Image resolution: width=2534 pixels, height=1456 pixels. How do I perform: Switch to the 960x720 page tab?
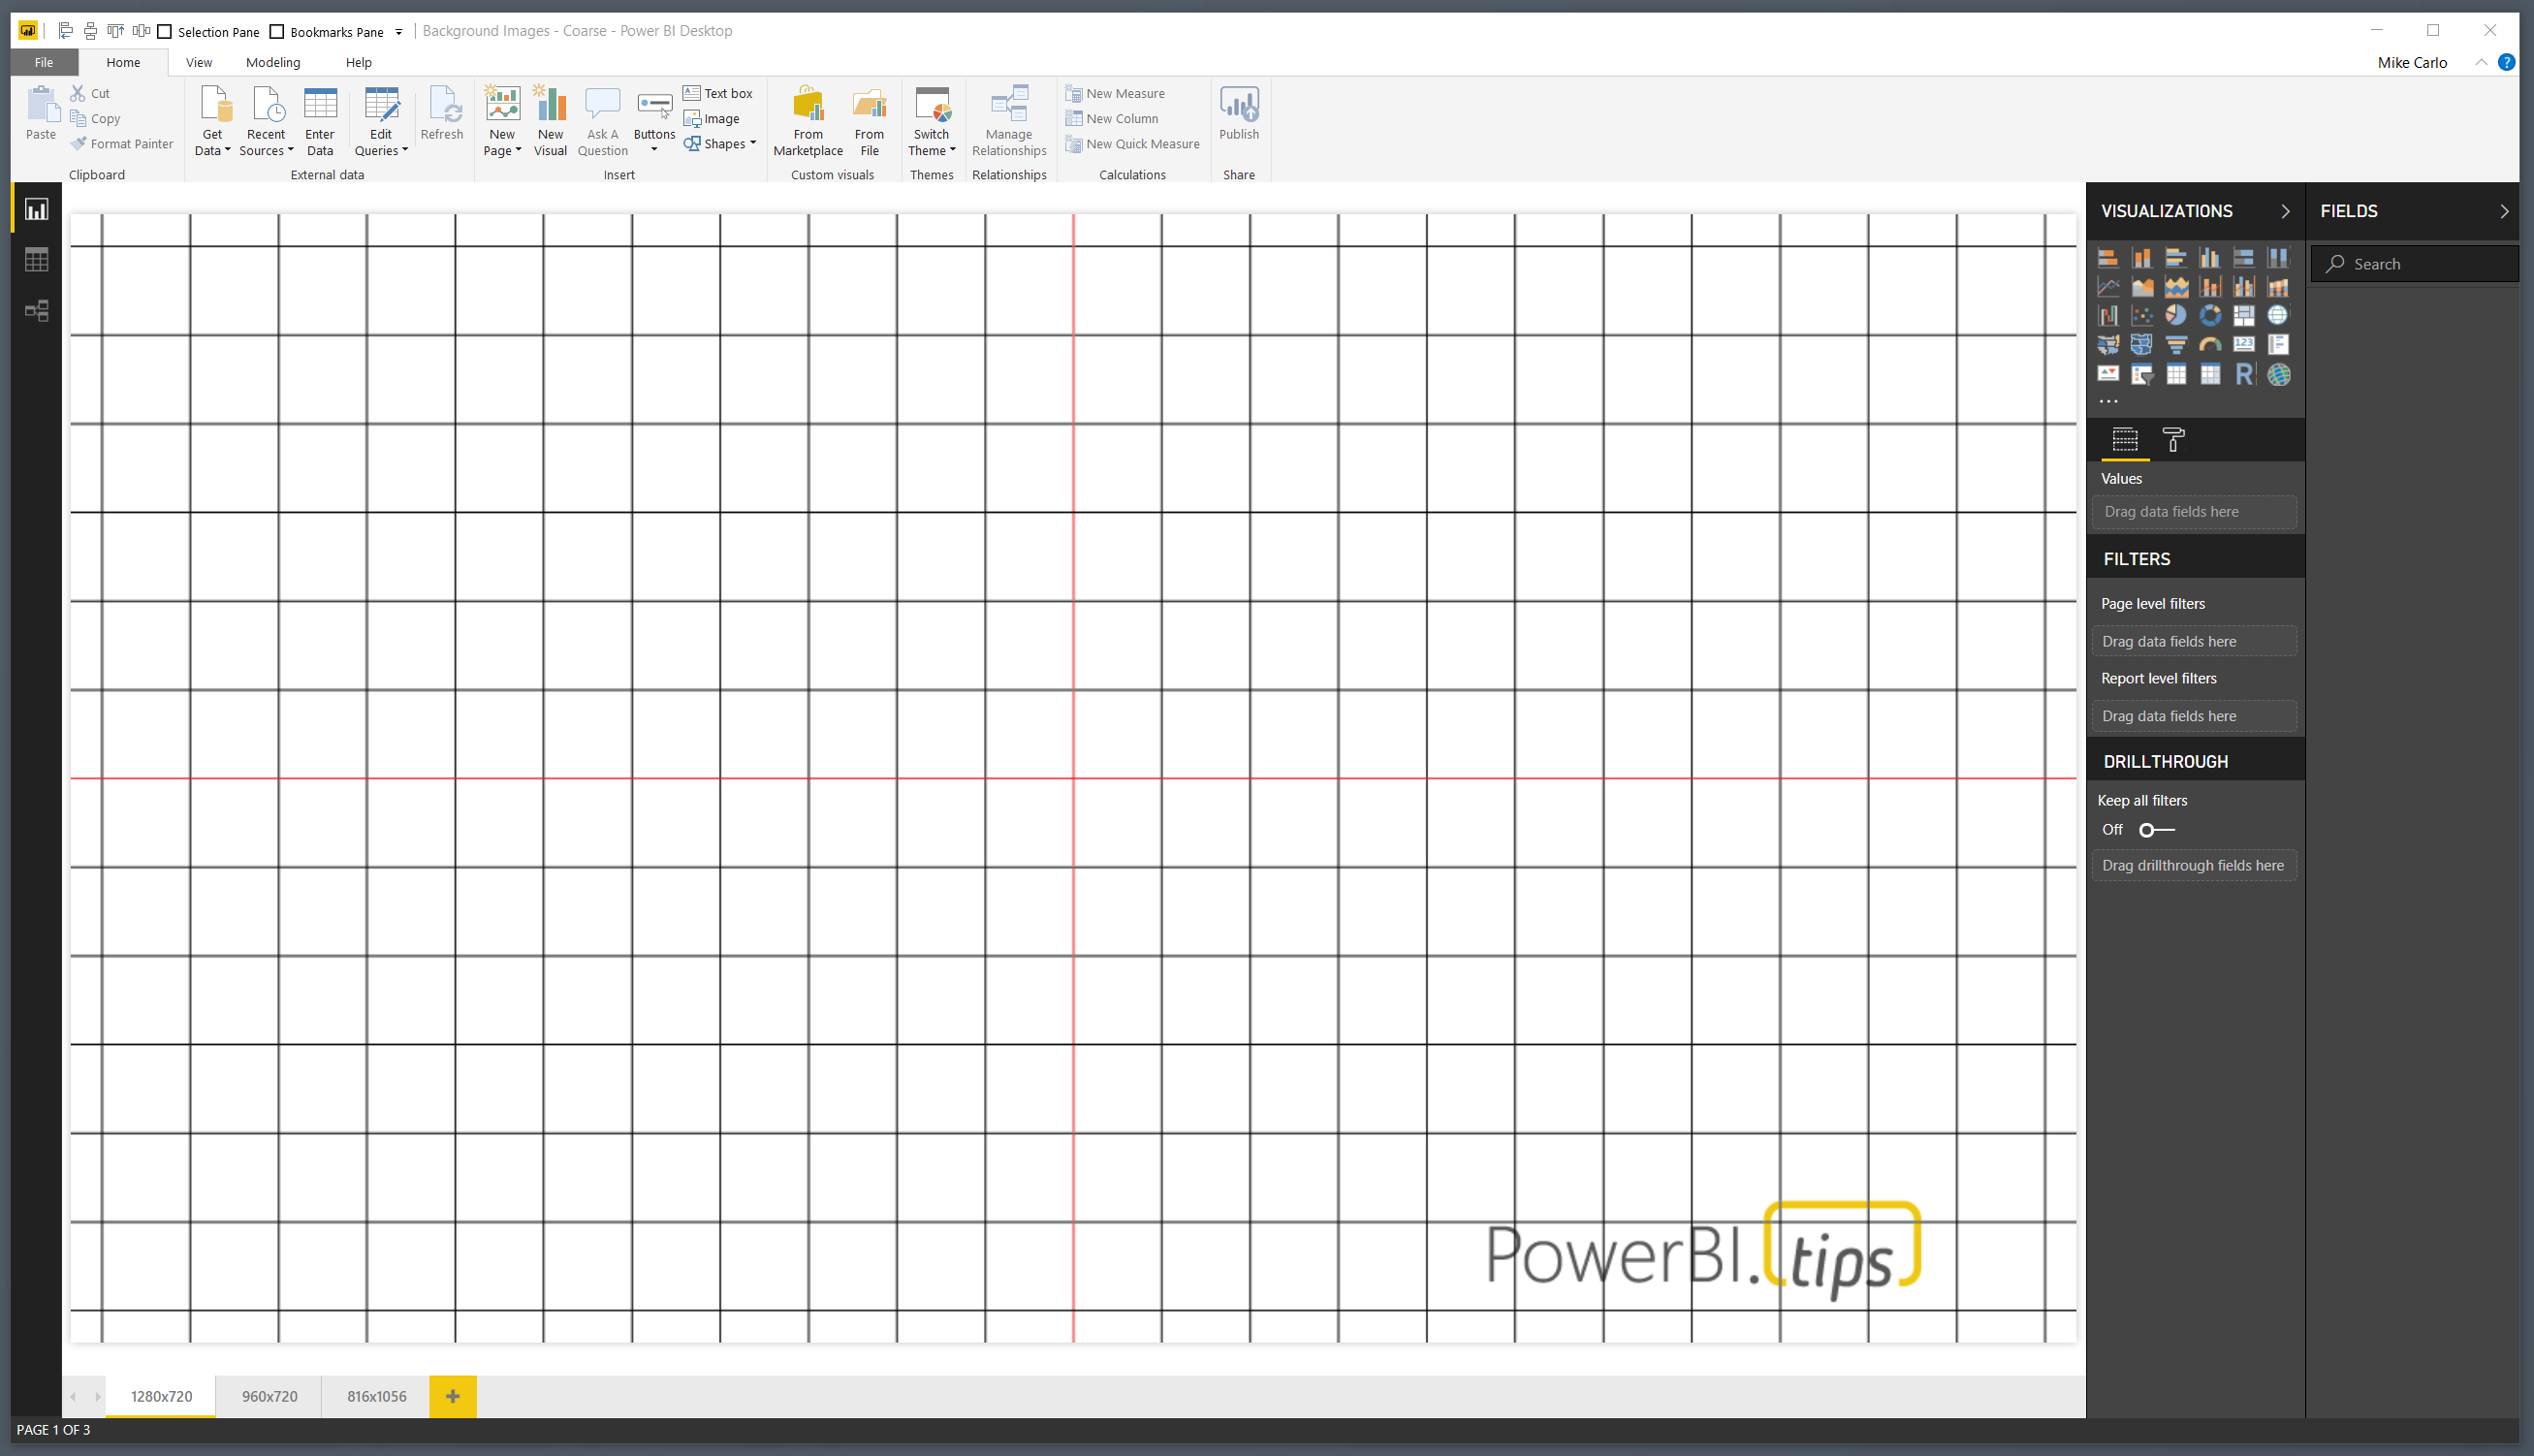(269, 1396)
